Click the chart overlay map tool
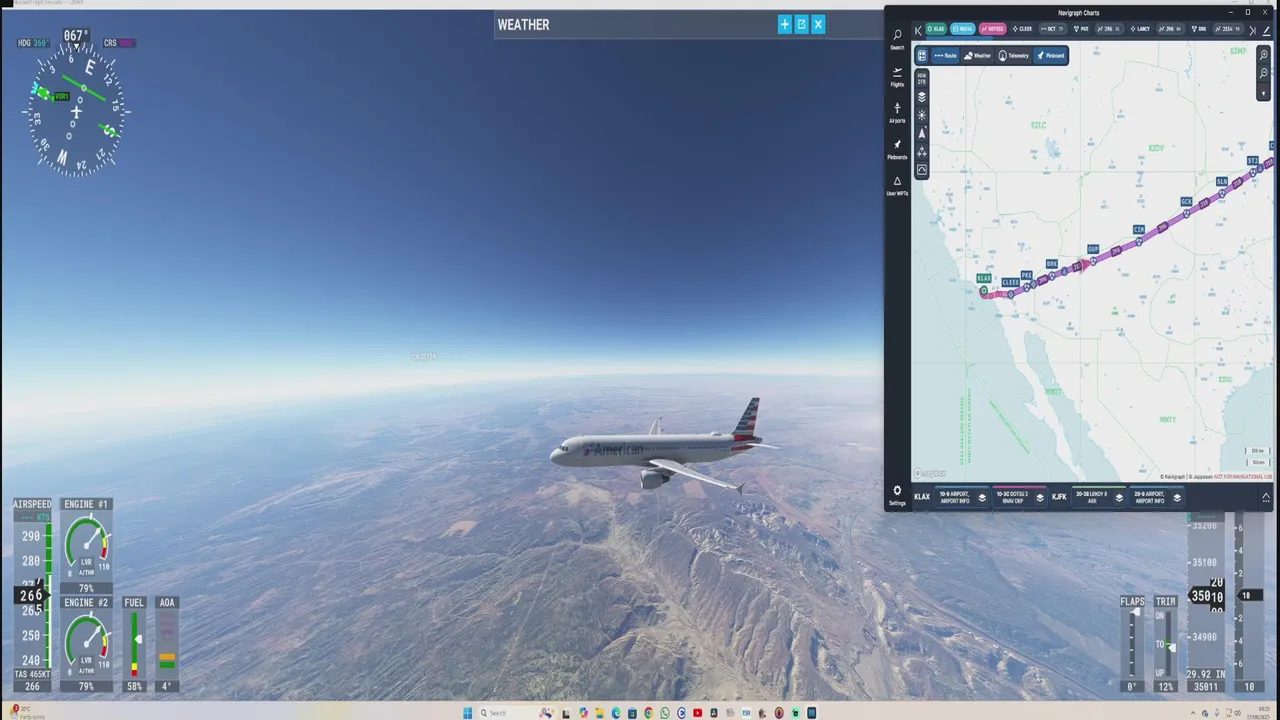Image resolution: width=1280 pixels, height=720 pixels. click(922, 170)
